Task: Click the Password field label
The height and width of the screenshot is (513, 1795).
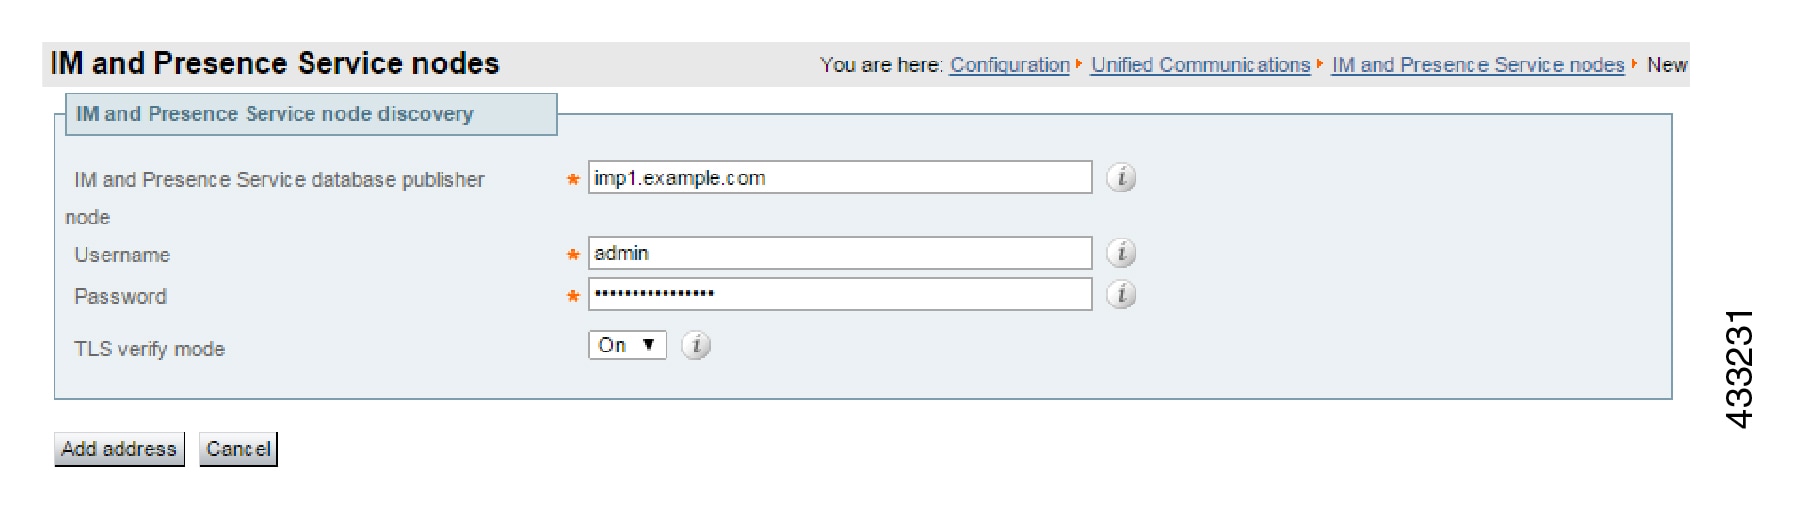Action: 120,297
